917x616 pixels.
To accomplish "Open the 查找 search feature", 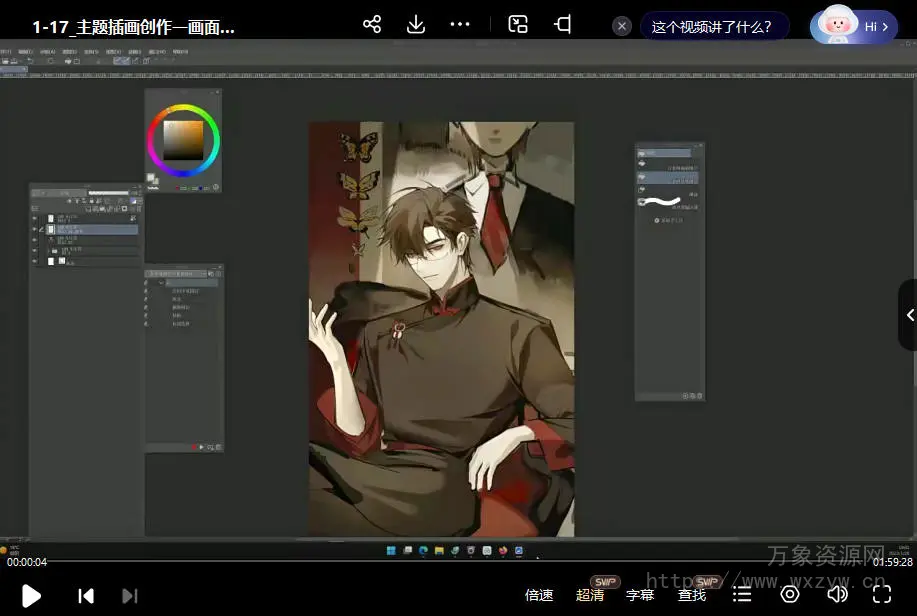I will tap(692, 595).
